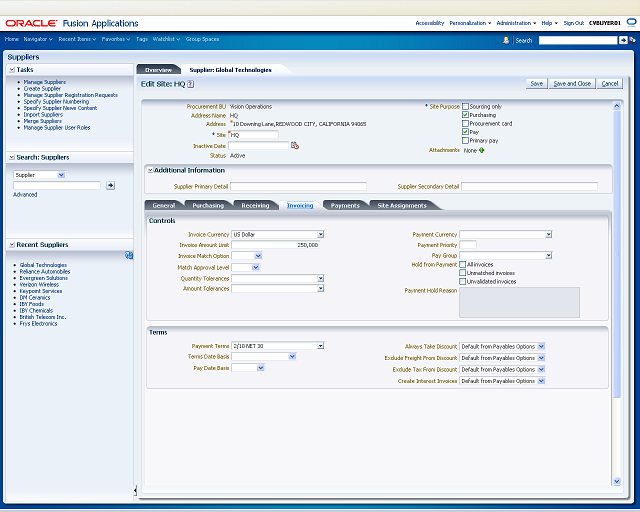Check the Primary pay checkbox
640x512 pixels.
(x=465, y=140)
